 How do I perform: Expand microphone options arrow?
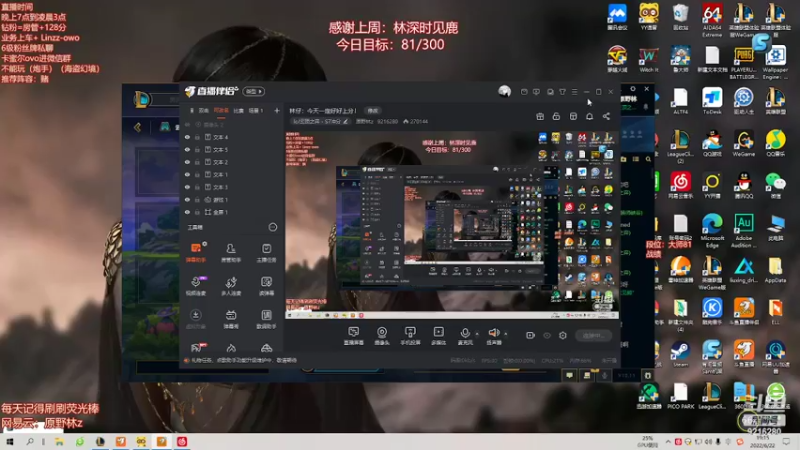pyautogui.click(x=477, y=334)
